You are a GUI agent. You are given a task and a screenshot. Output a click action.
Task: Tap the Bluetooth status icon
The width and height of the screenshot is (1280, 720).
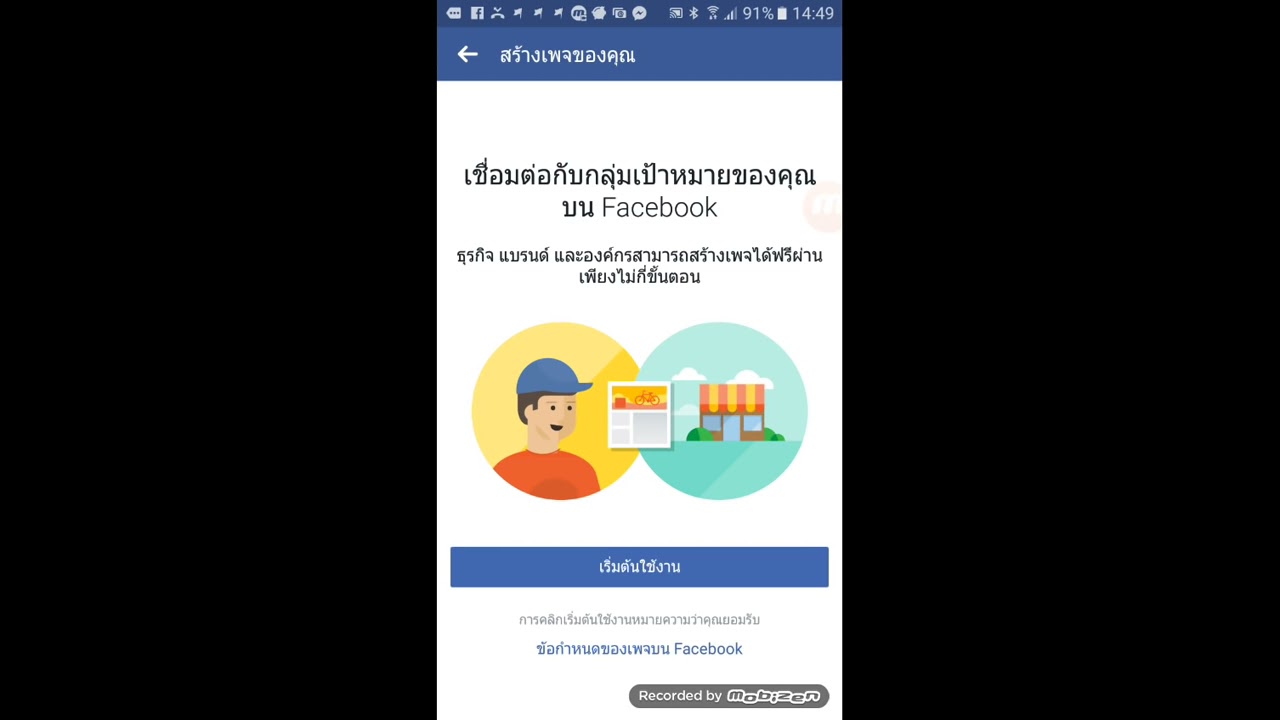coord(694,13)
